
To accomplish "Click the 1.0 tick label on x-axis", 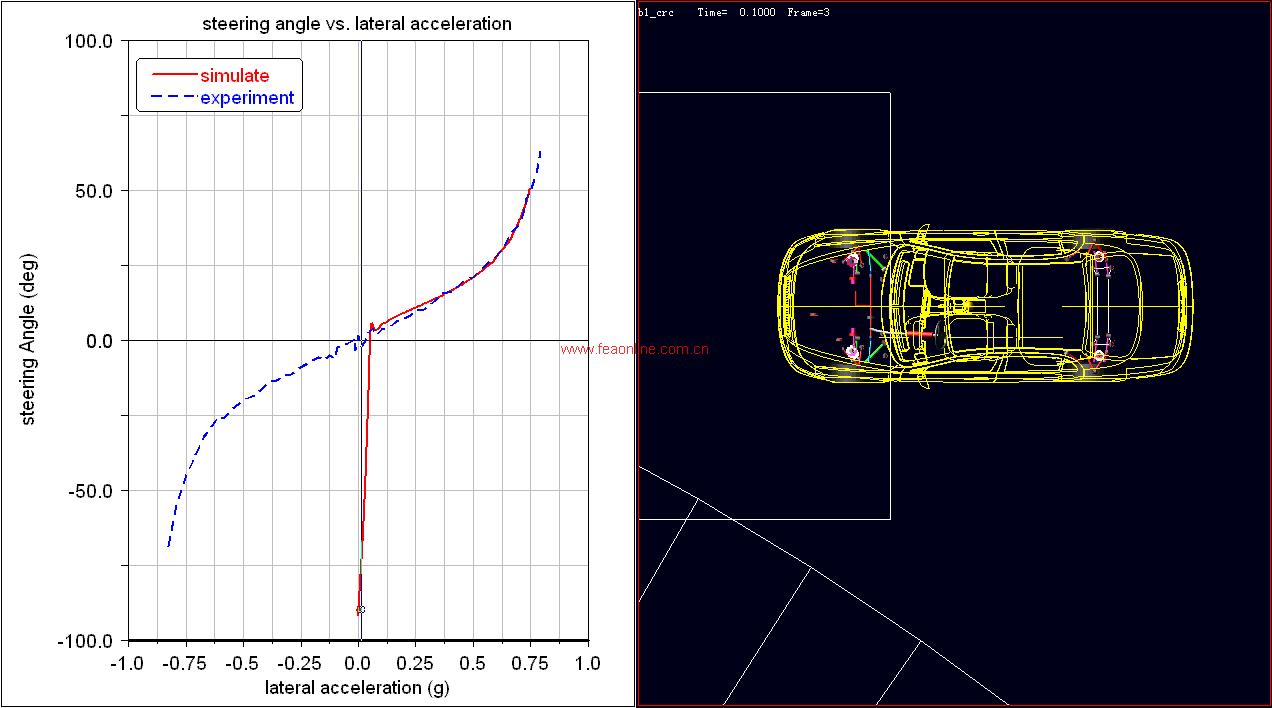I will (588, 663).
